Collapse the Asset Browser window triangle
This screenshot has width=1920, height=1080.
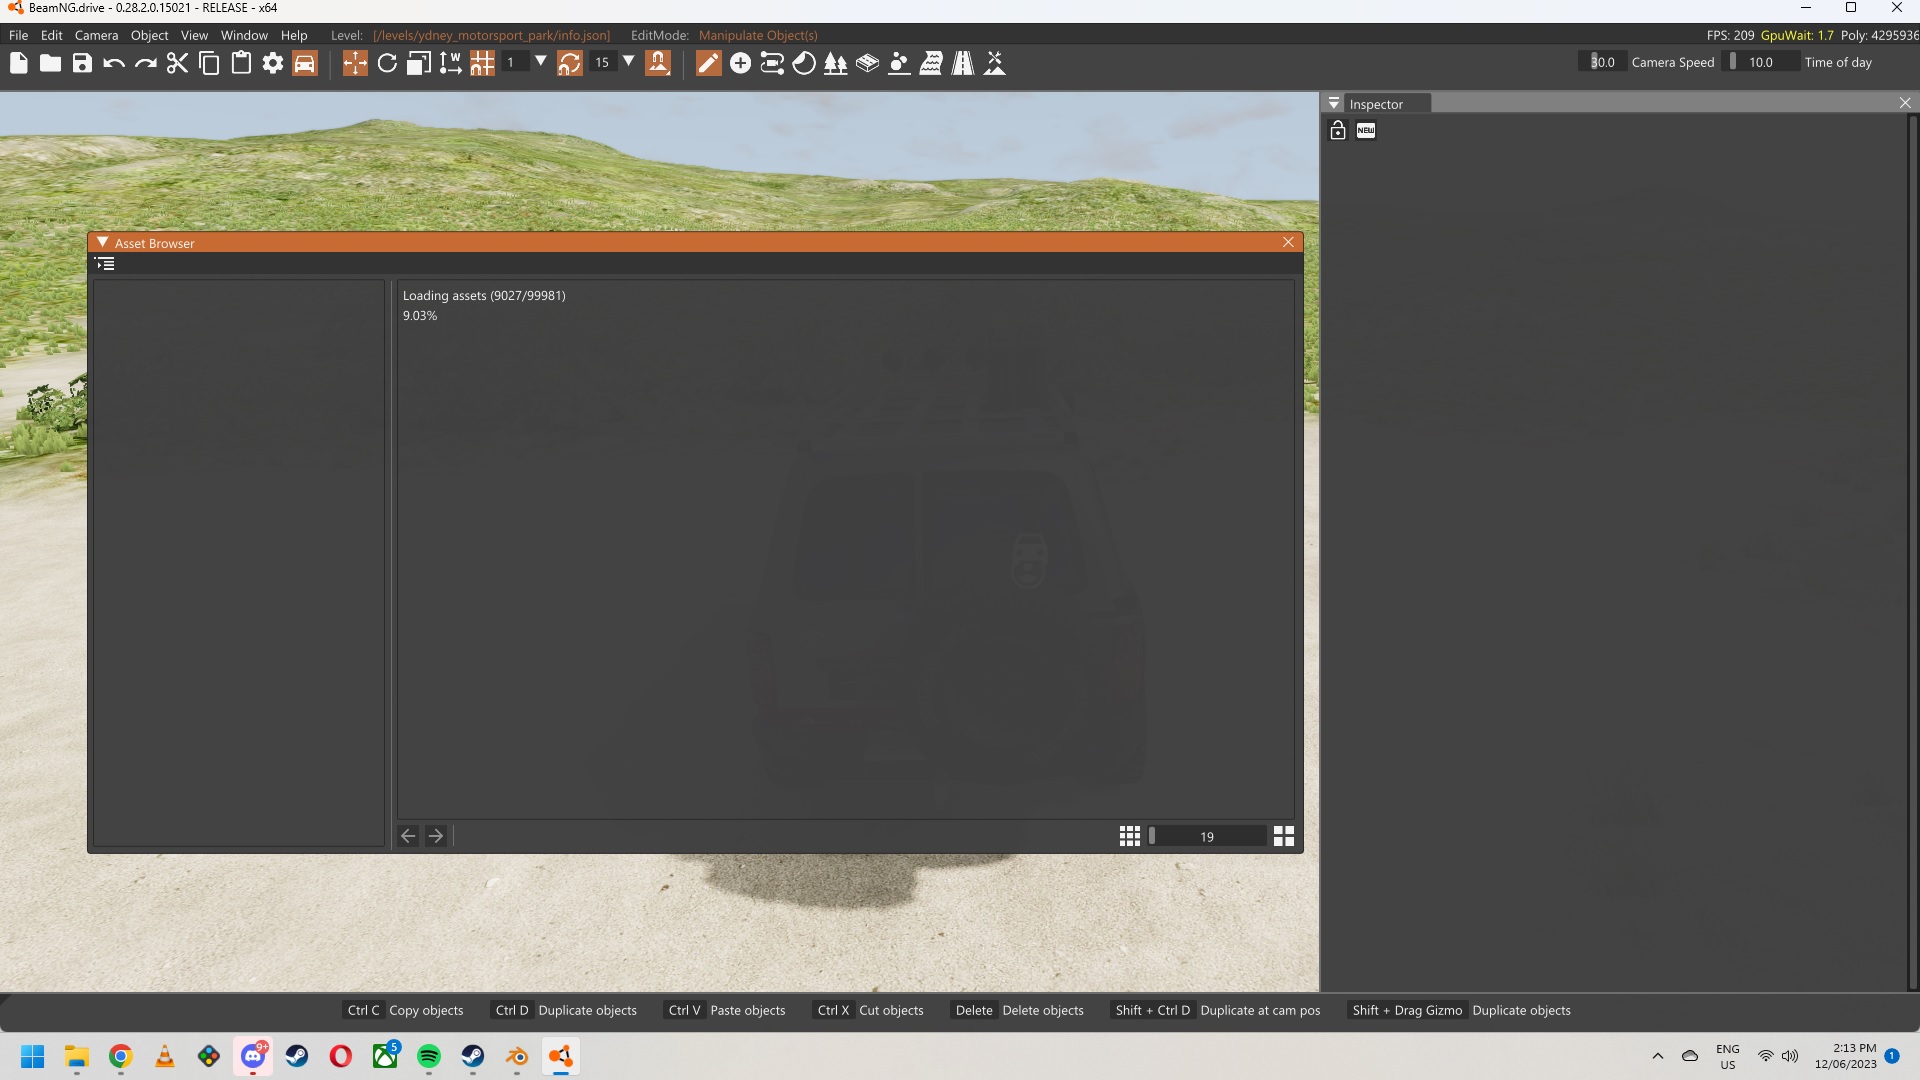pos(102,242)
